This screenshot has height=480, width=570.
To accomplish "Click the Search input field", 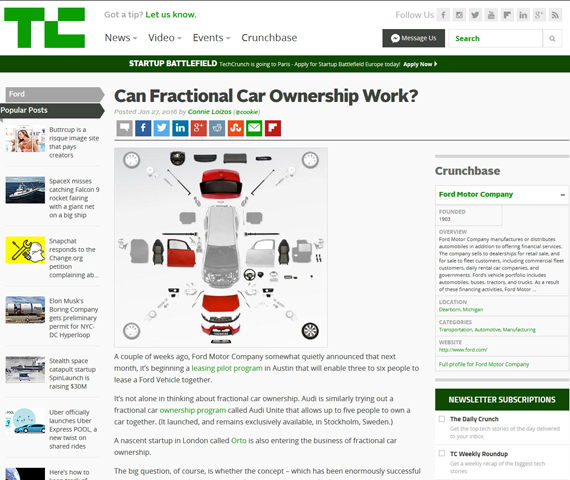I will point(495,39).
